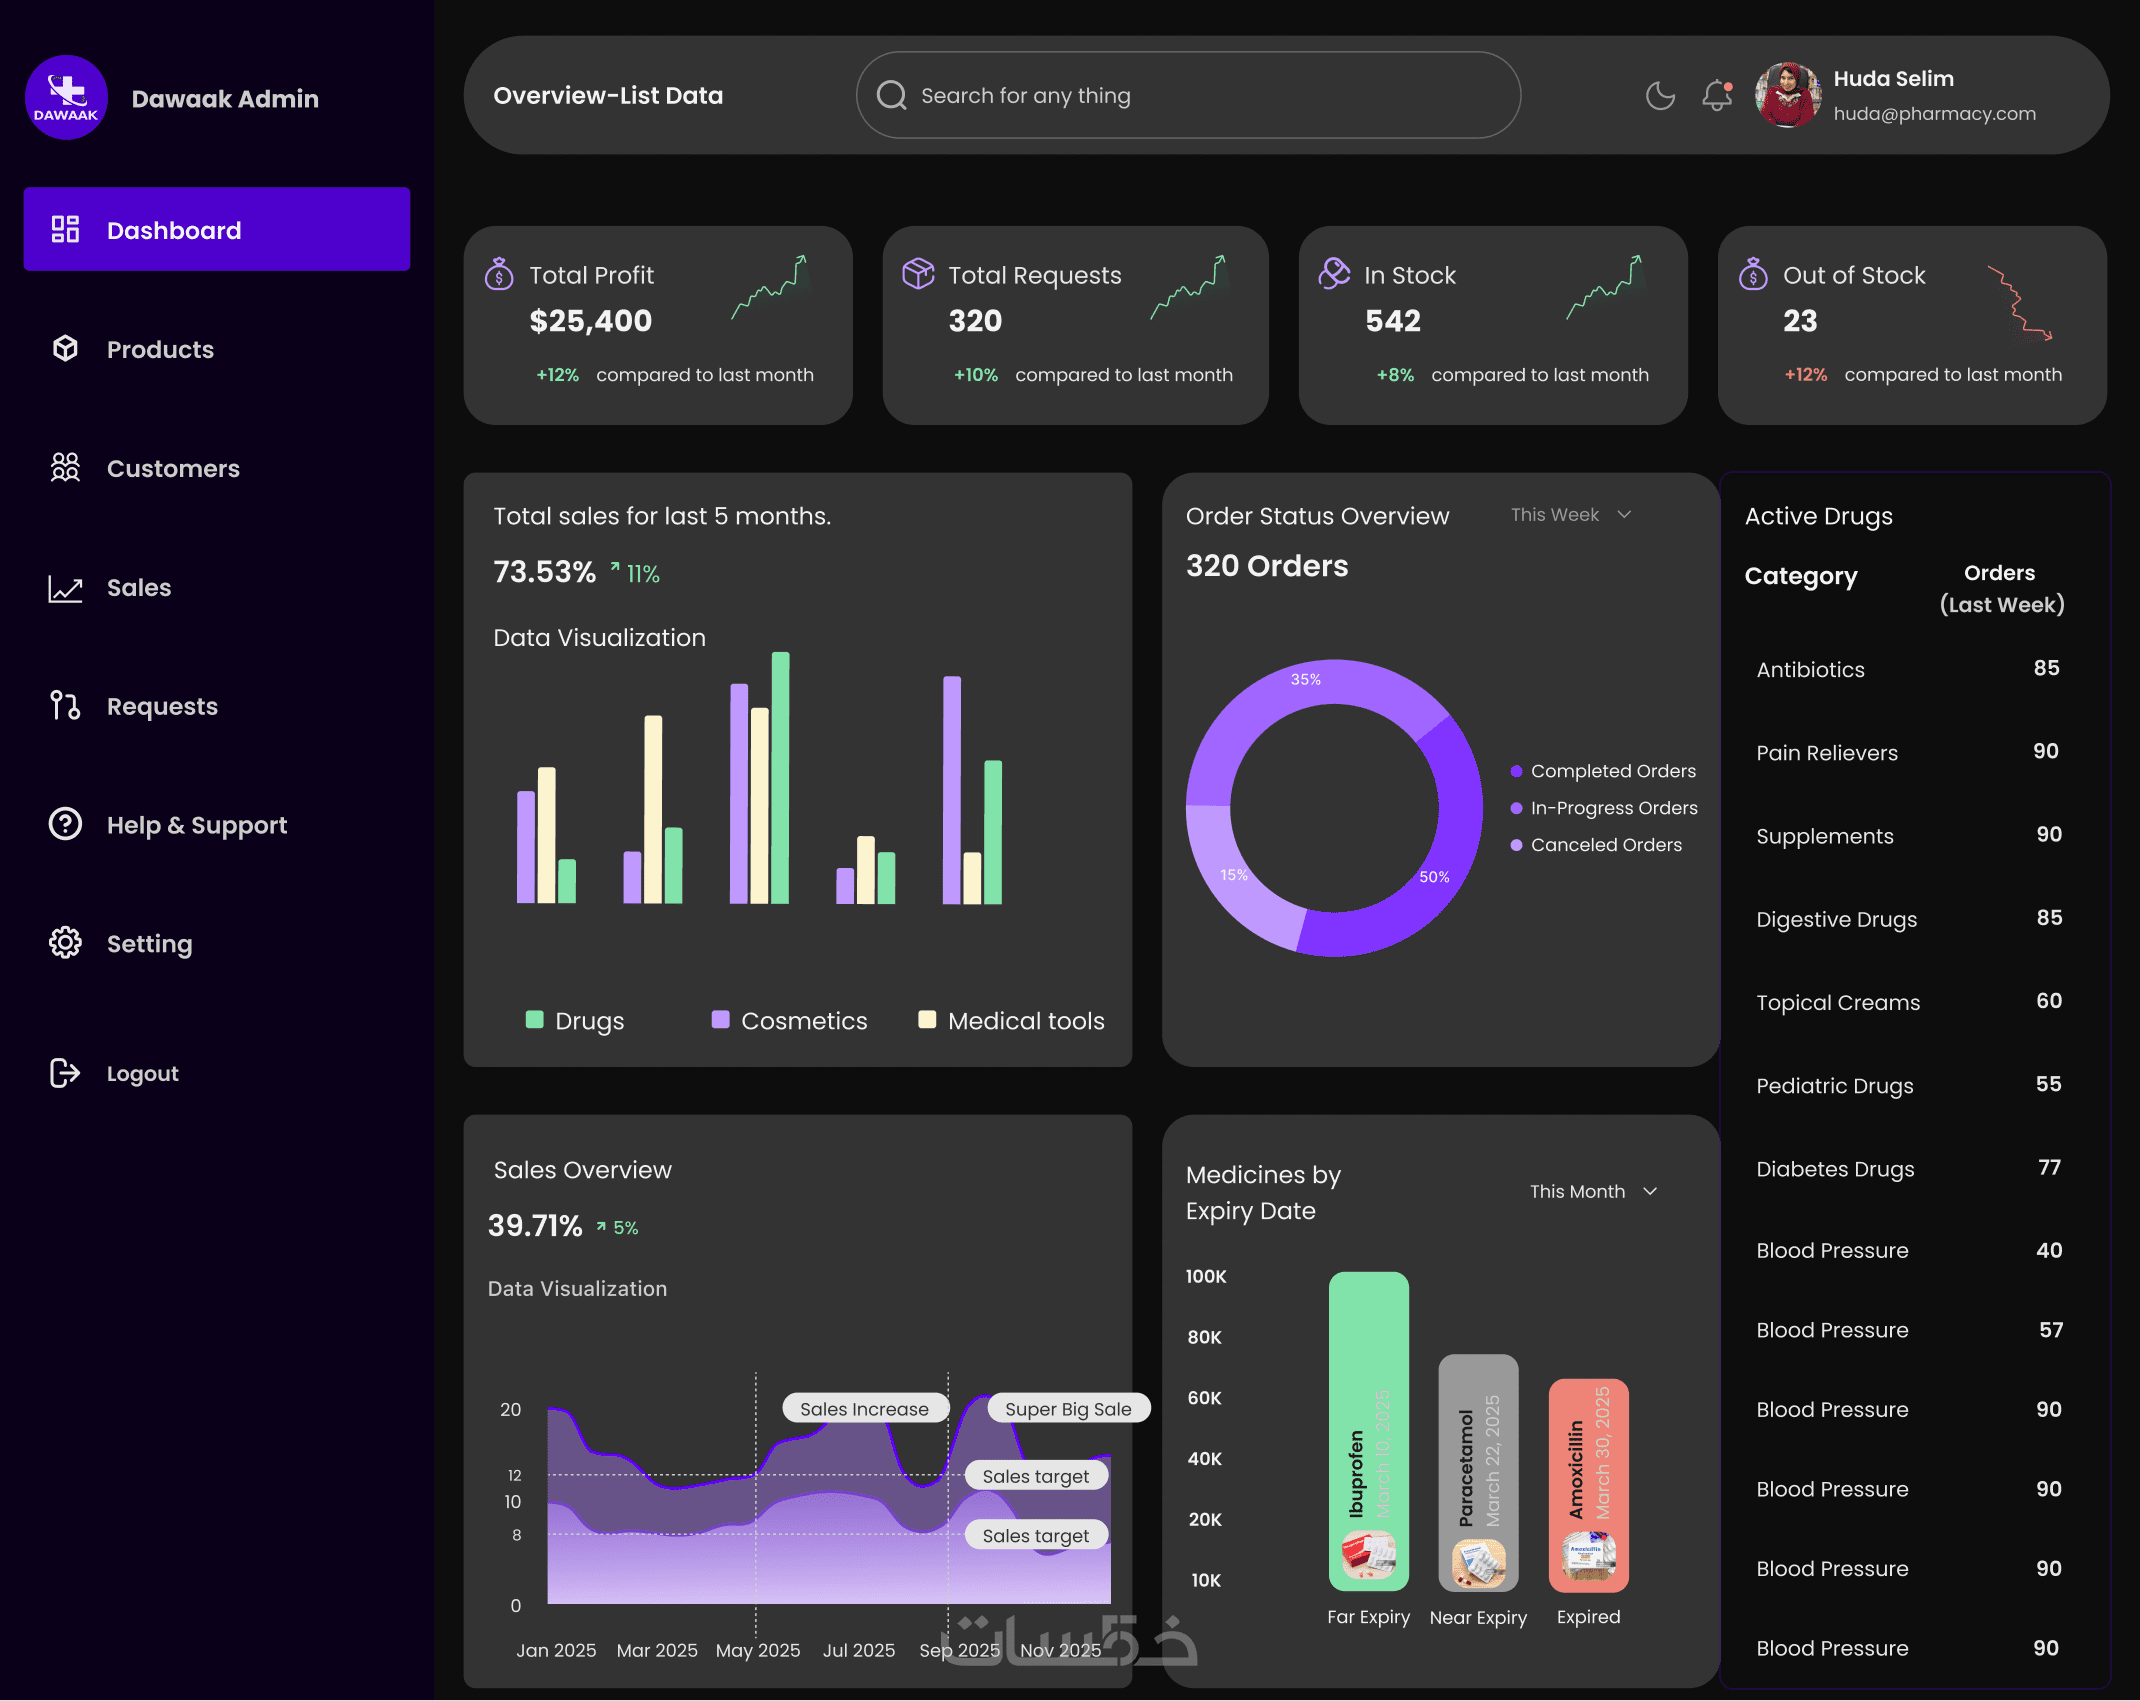Click the Total Profit money bag icon
The width and height of the screenshot is (2140, 1701).
[499, 274]
